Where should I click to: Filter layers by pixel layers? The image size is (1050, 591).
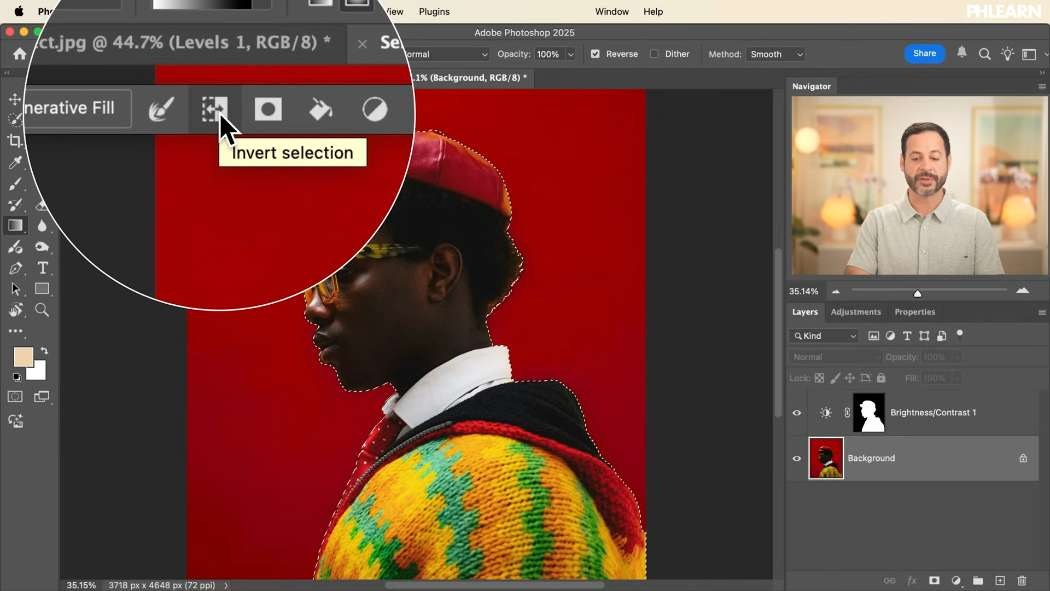click(x=873, y=336)
